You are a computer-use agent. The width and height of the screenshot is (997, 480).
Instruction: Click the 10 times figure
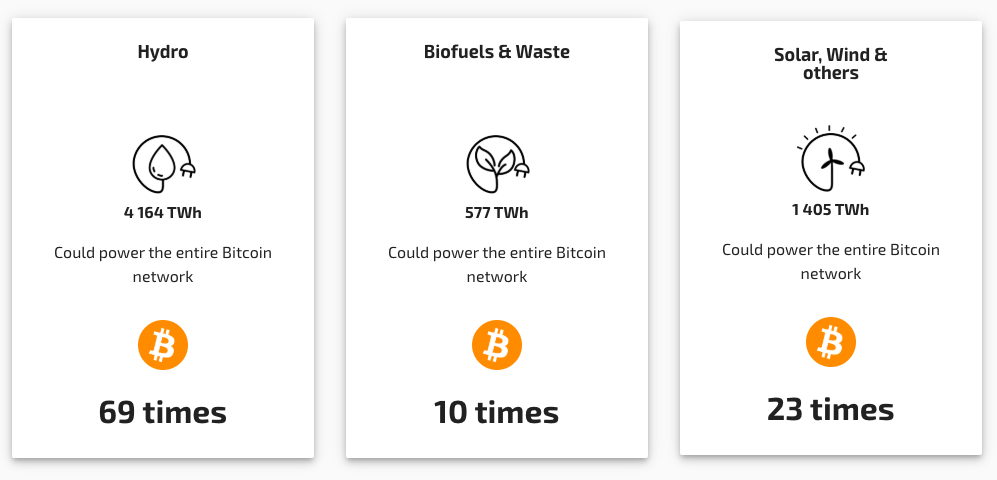coord(497,412)
